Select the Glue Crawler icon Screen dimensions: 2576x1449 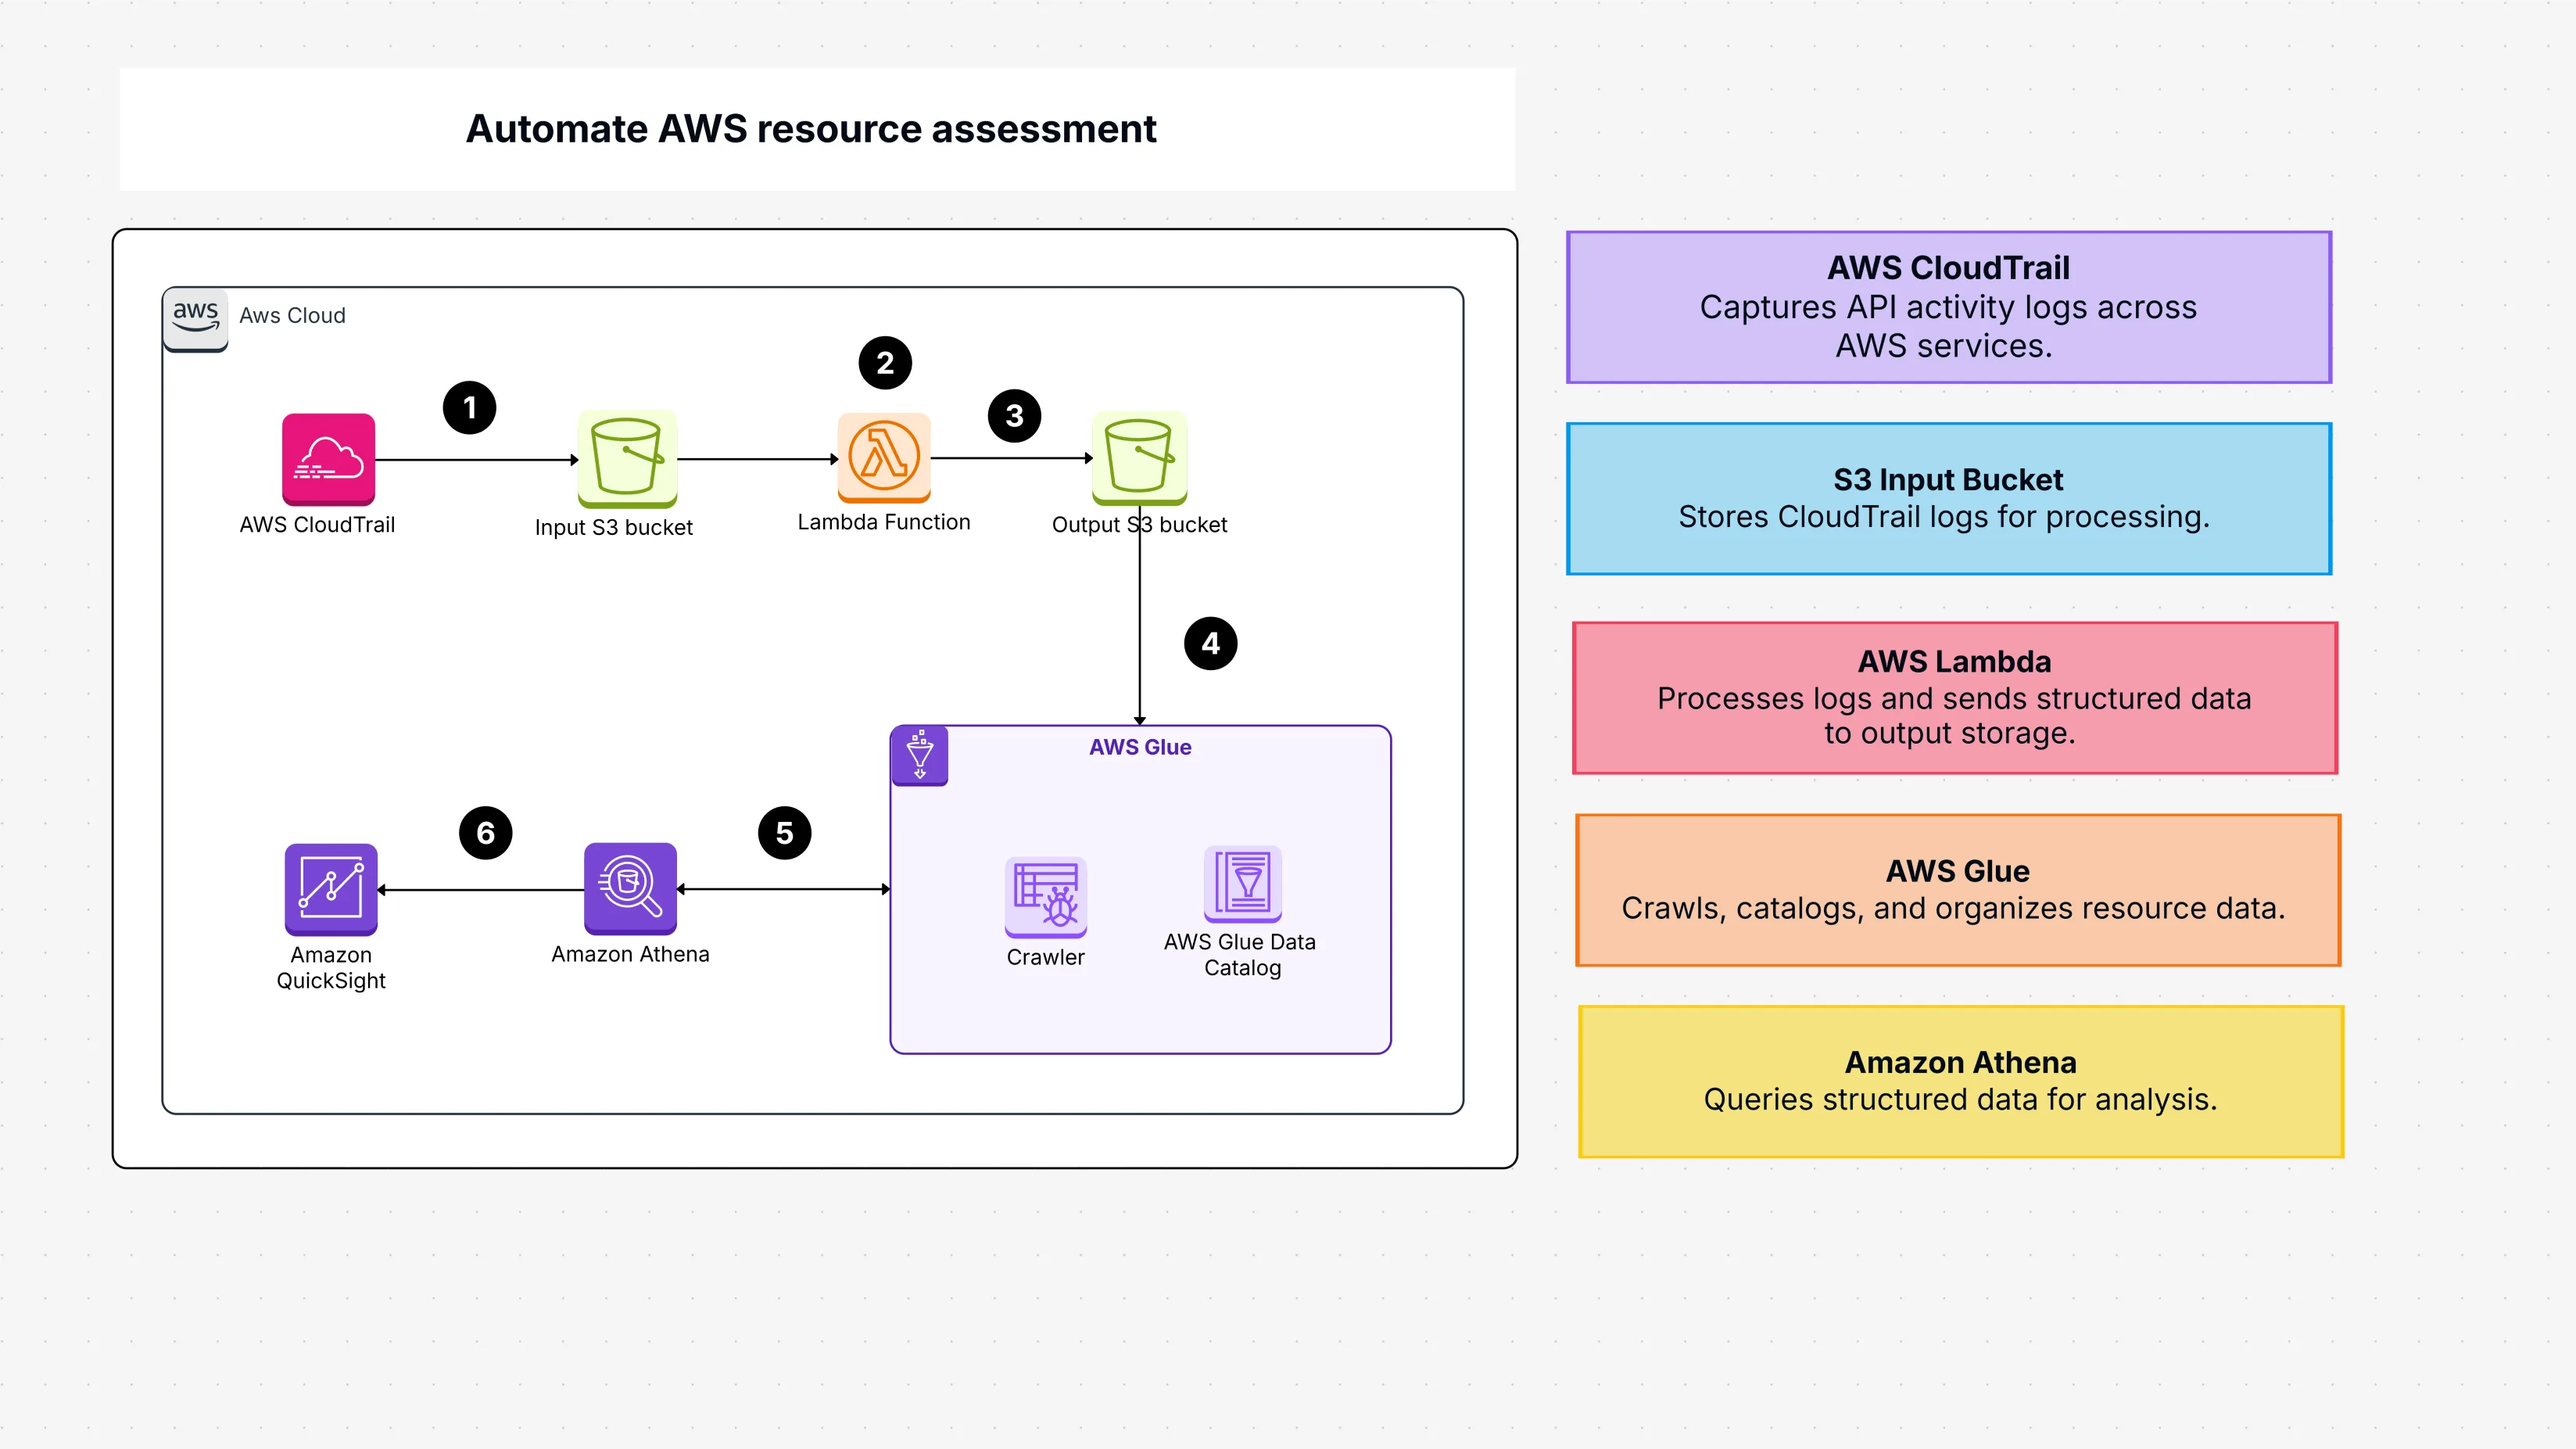[1045, 896]
